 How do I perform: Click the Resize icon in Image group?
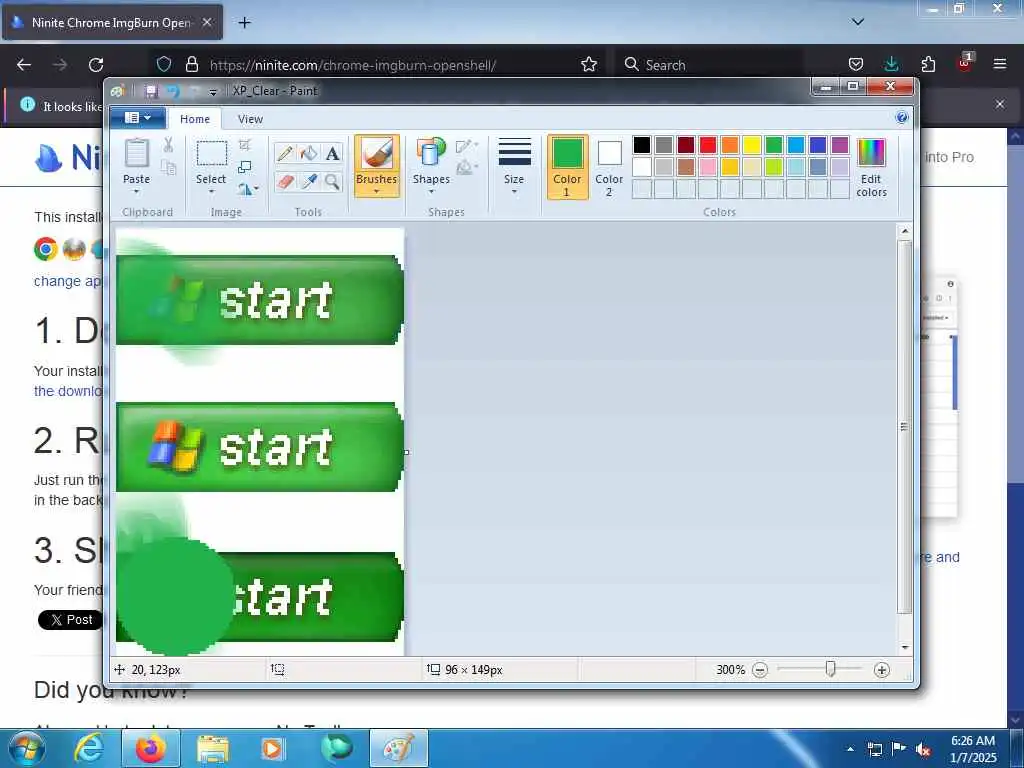tap(245, 167)
